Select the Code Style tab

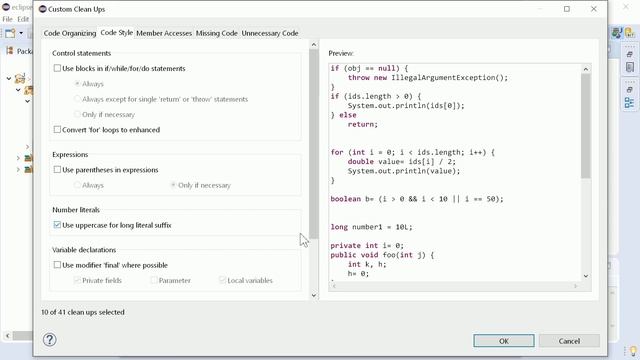pyautogui.click(x=116, y=33)
